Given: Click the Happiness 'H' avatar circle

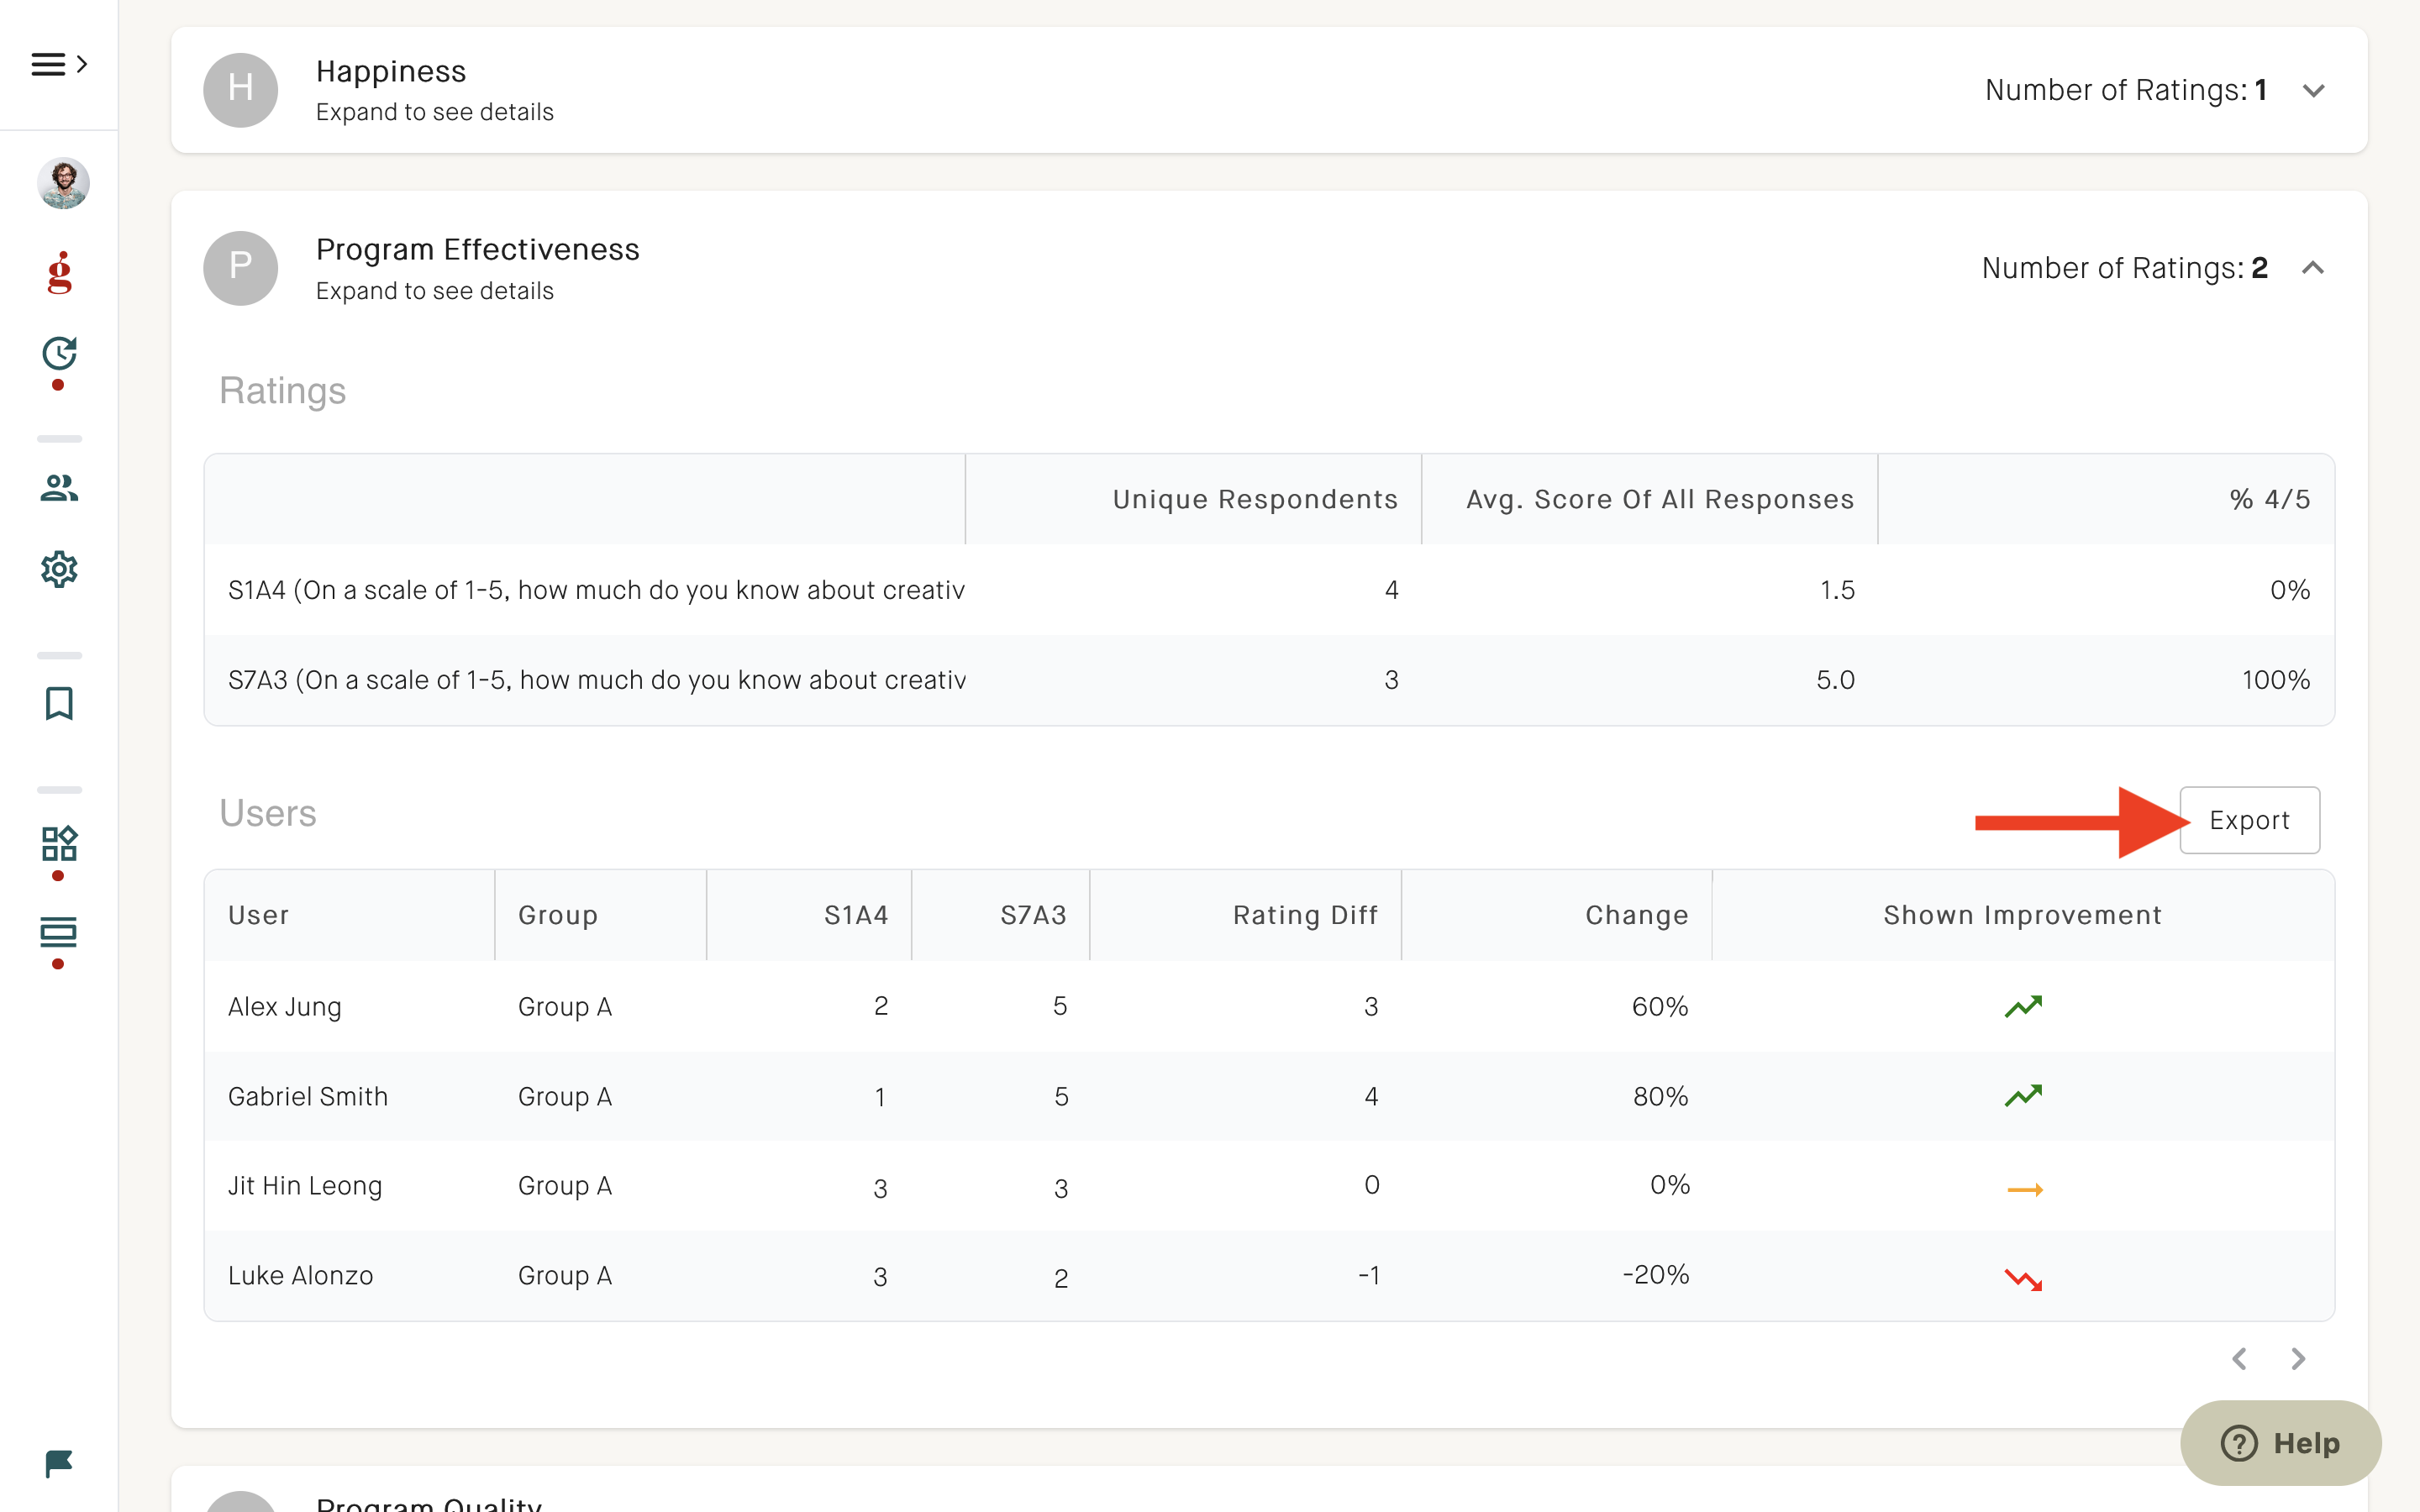Looking at the screenshot, I should point(240,90).
